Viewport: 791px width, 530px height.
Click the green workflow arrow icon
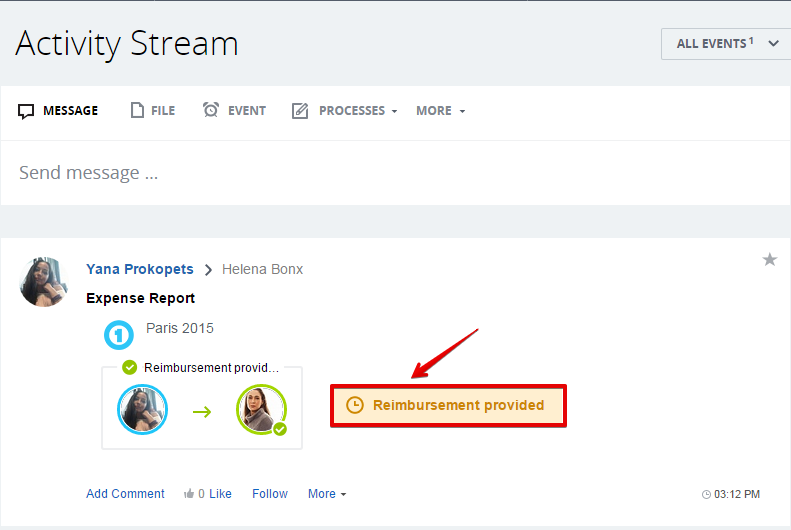point(202,412)
